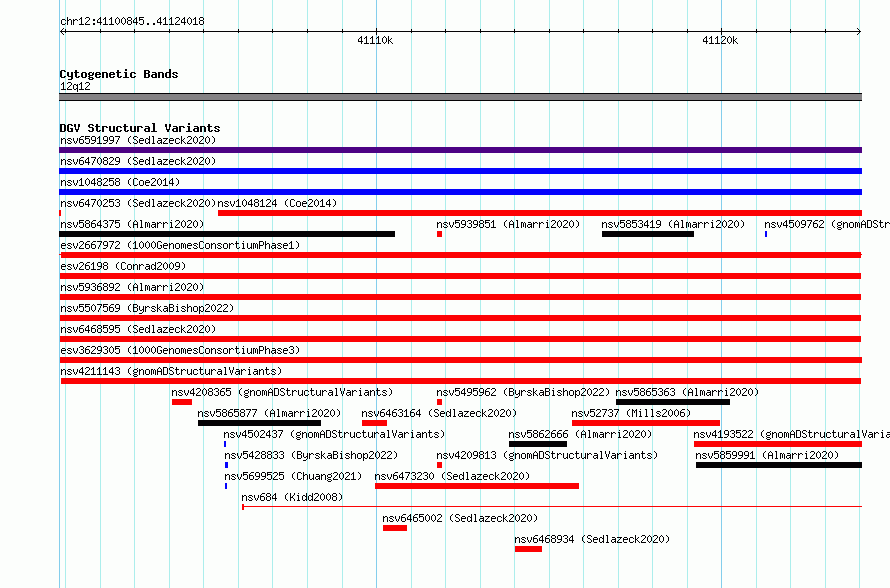This screenshot has width=890, height=588.
Task: Click nsv5864375 (Almarri2020) variant label
Action: pyautogui.click(x=132, y=224)
